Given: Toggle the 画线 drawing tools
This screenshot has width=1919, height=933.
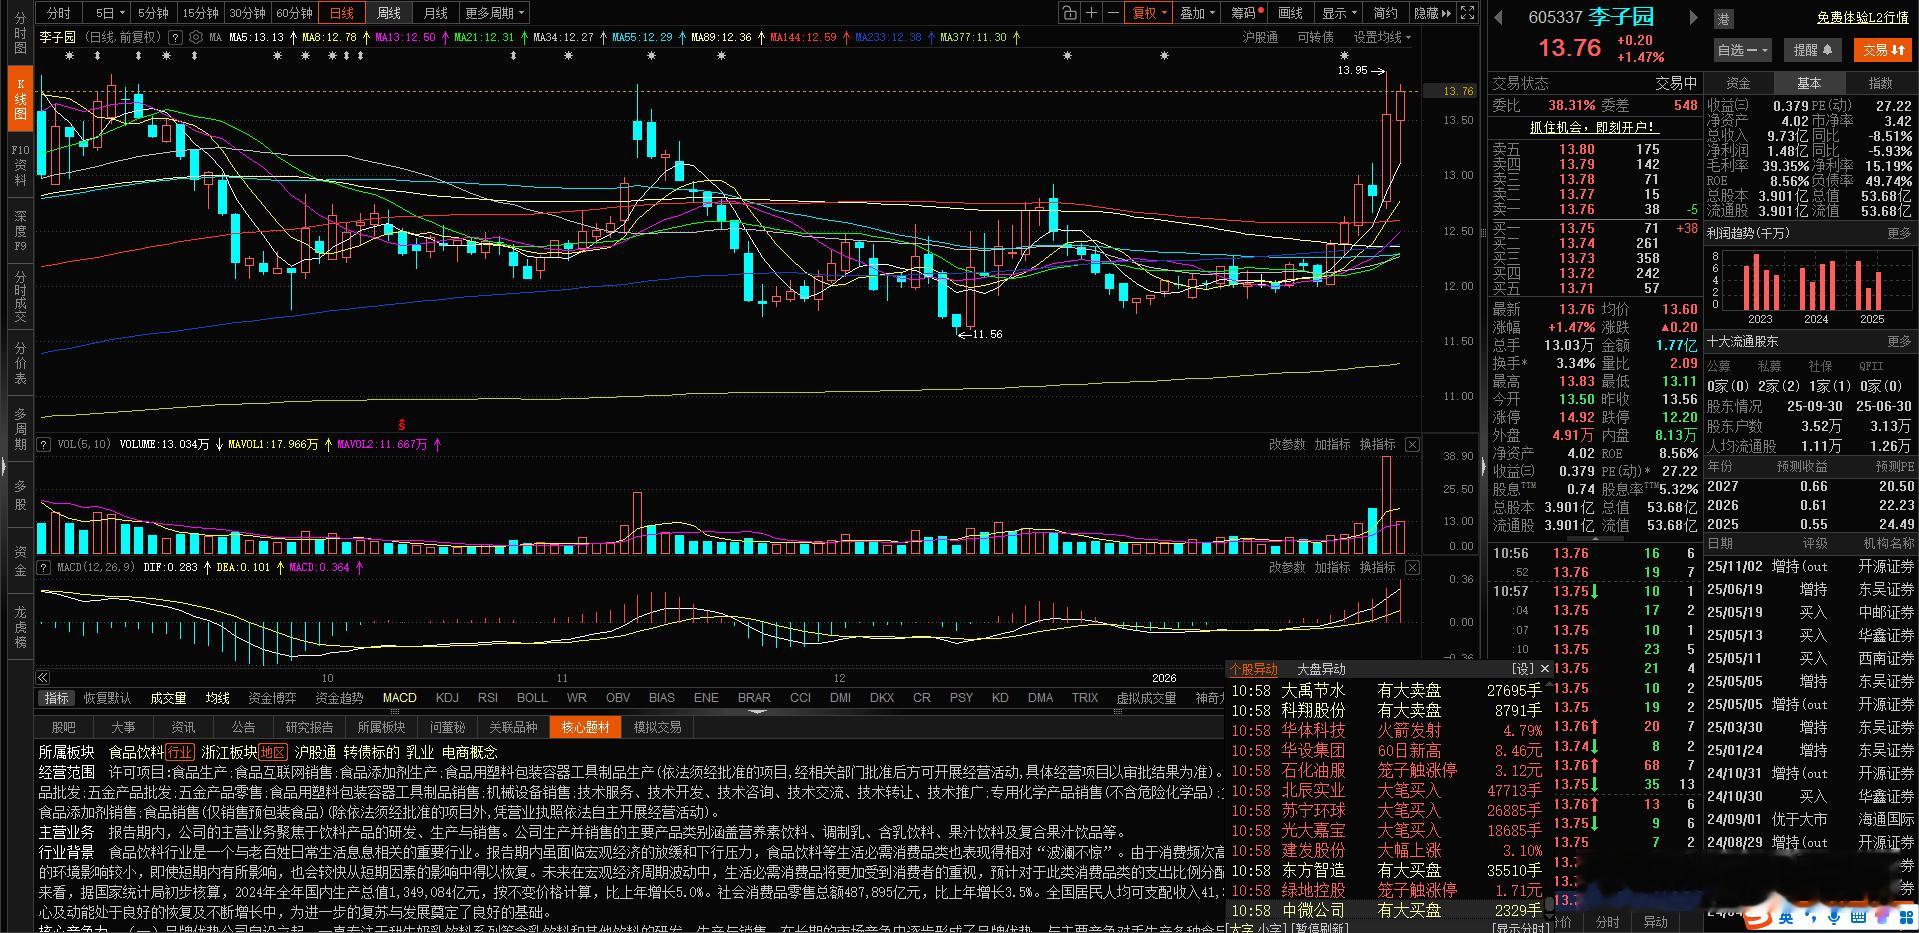Looking at the screenshot, I should pos(1291,13).
